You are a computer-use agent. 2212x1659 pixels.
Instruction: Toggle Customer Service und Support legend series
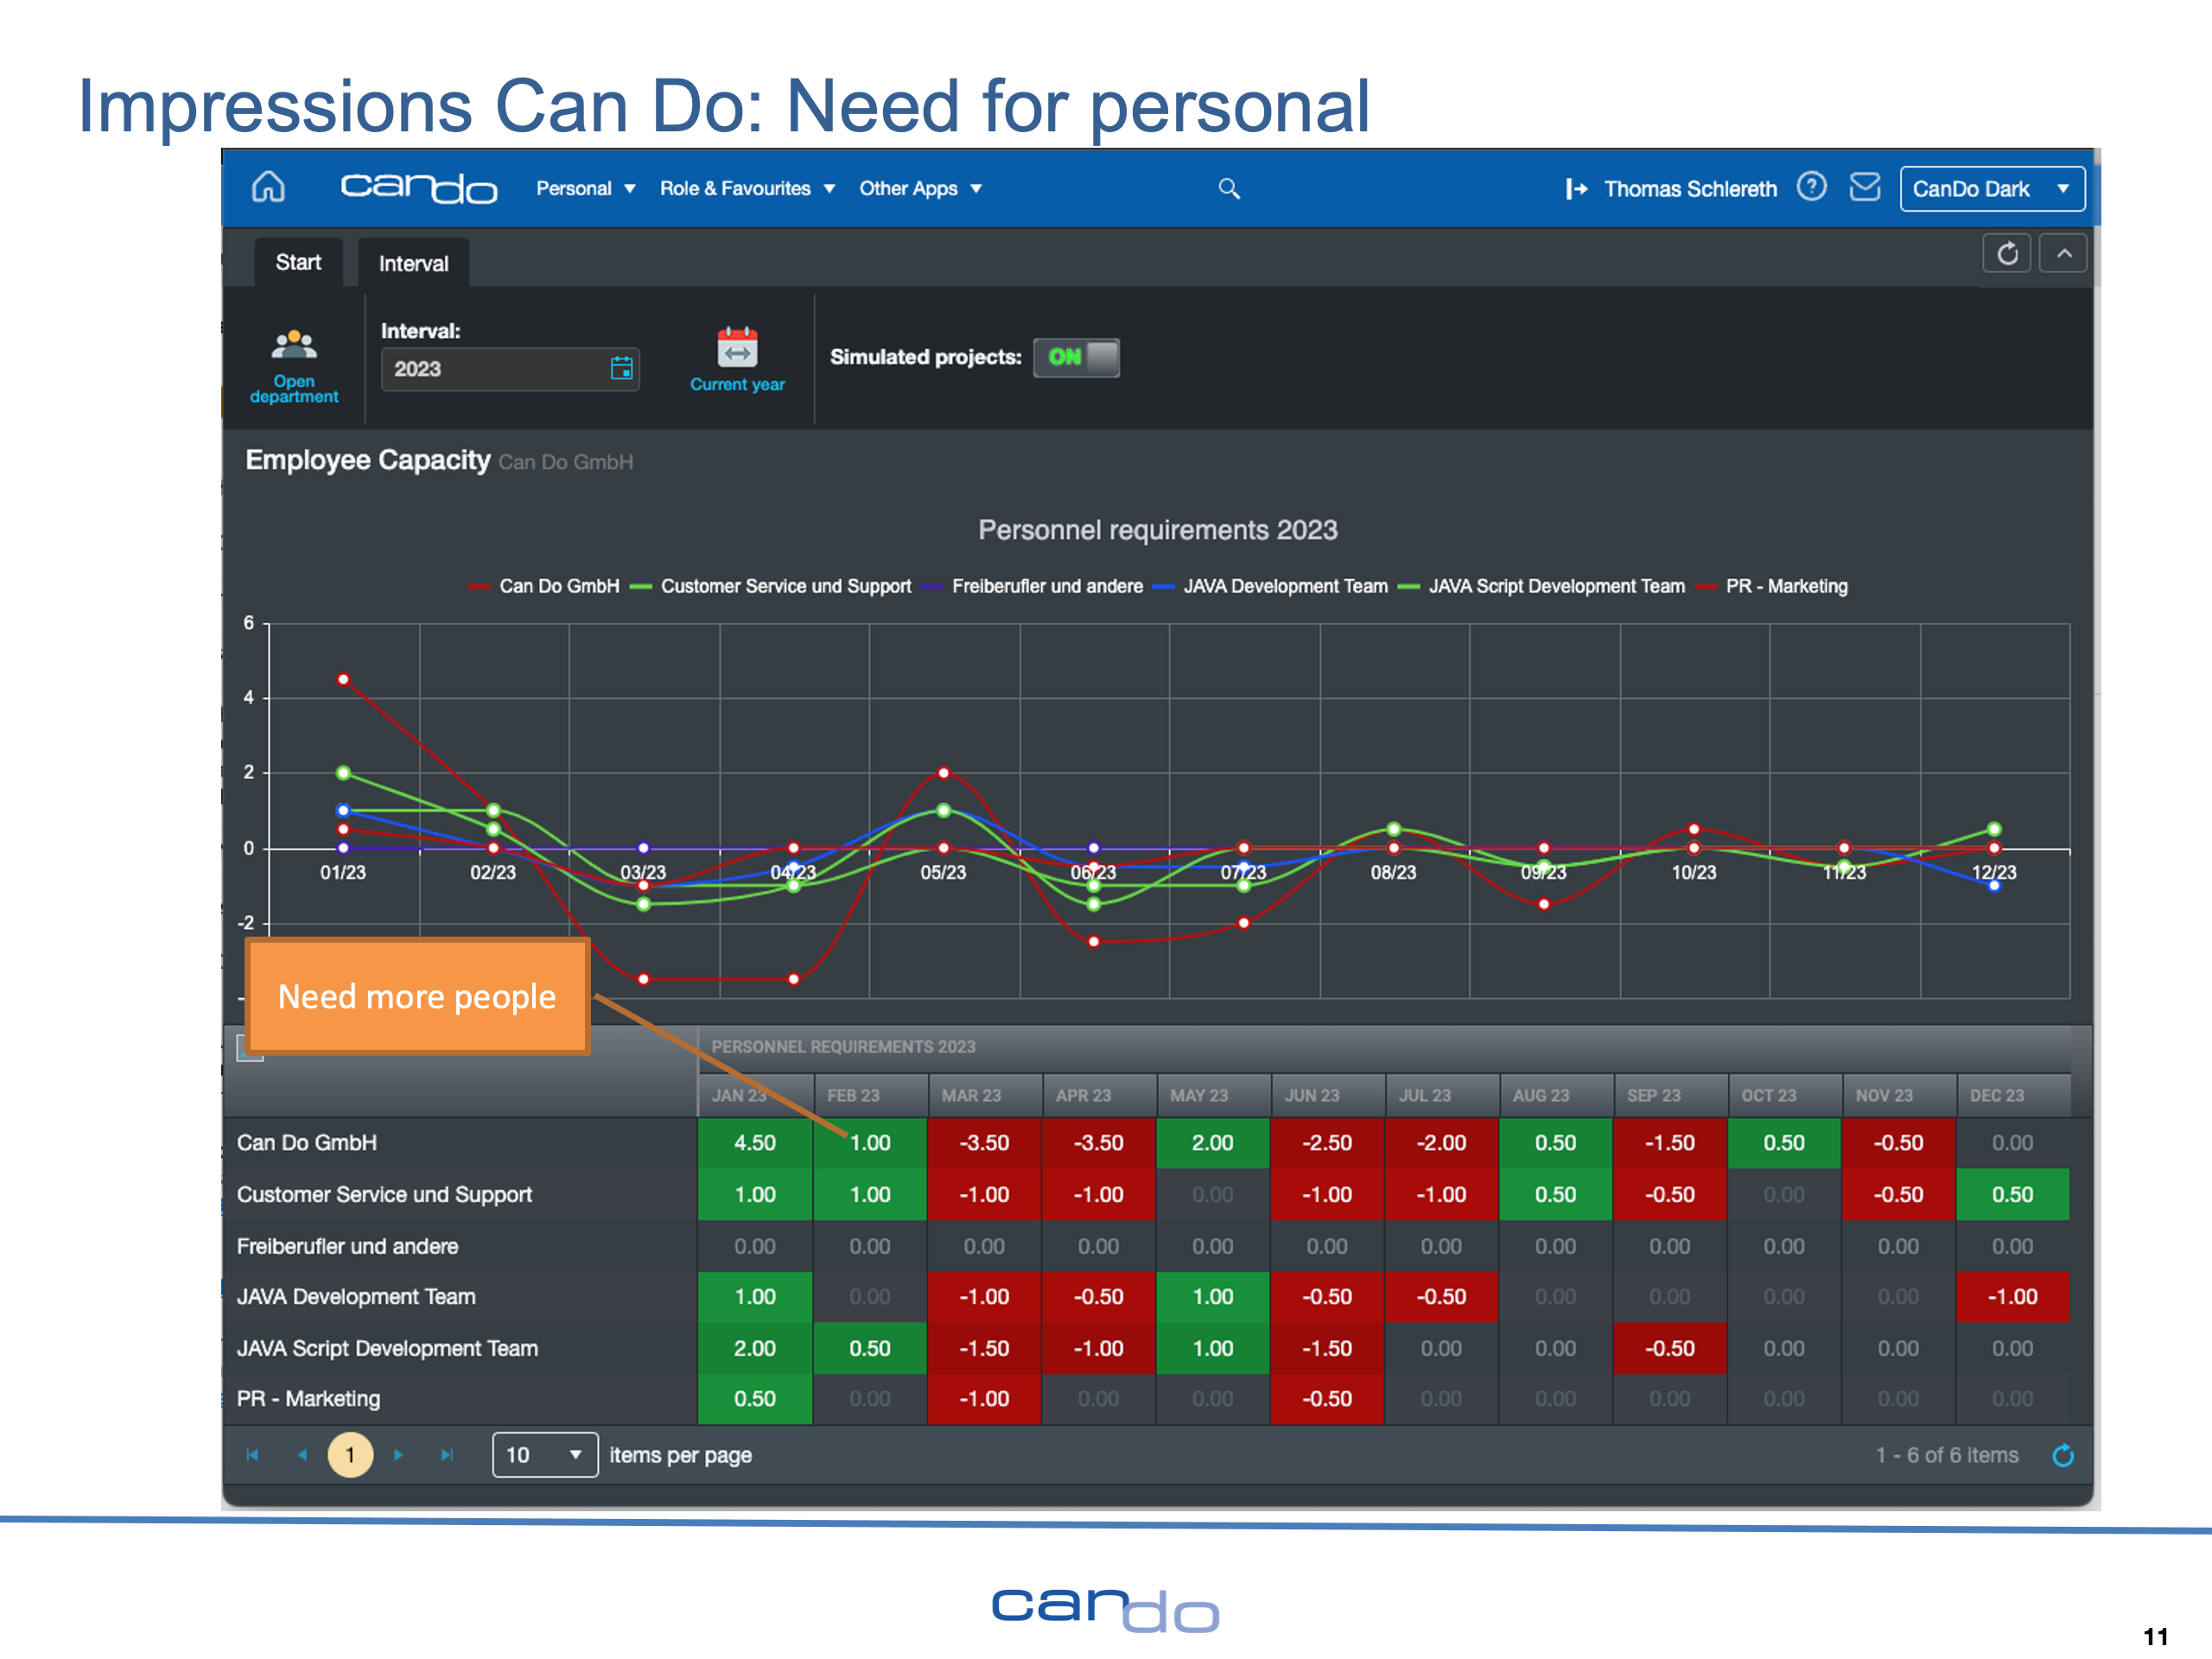click(771, 587)
